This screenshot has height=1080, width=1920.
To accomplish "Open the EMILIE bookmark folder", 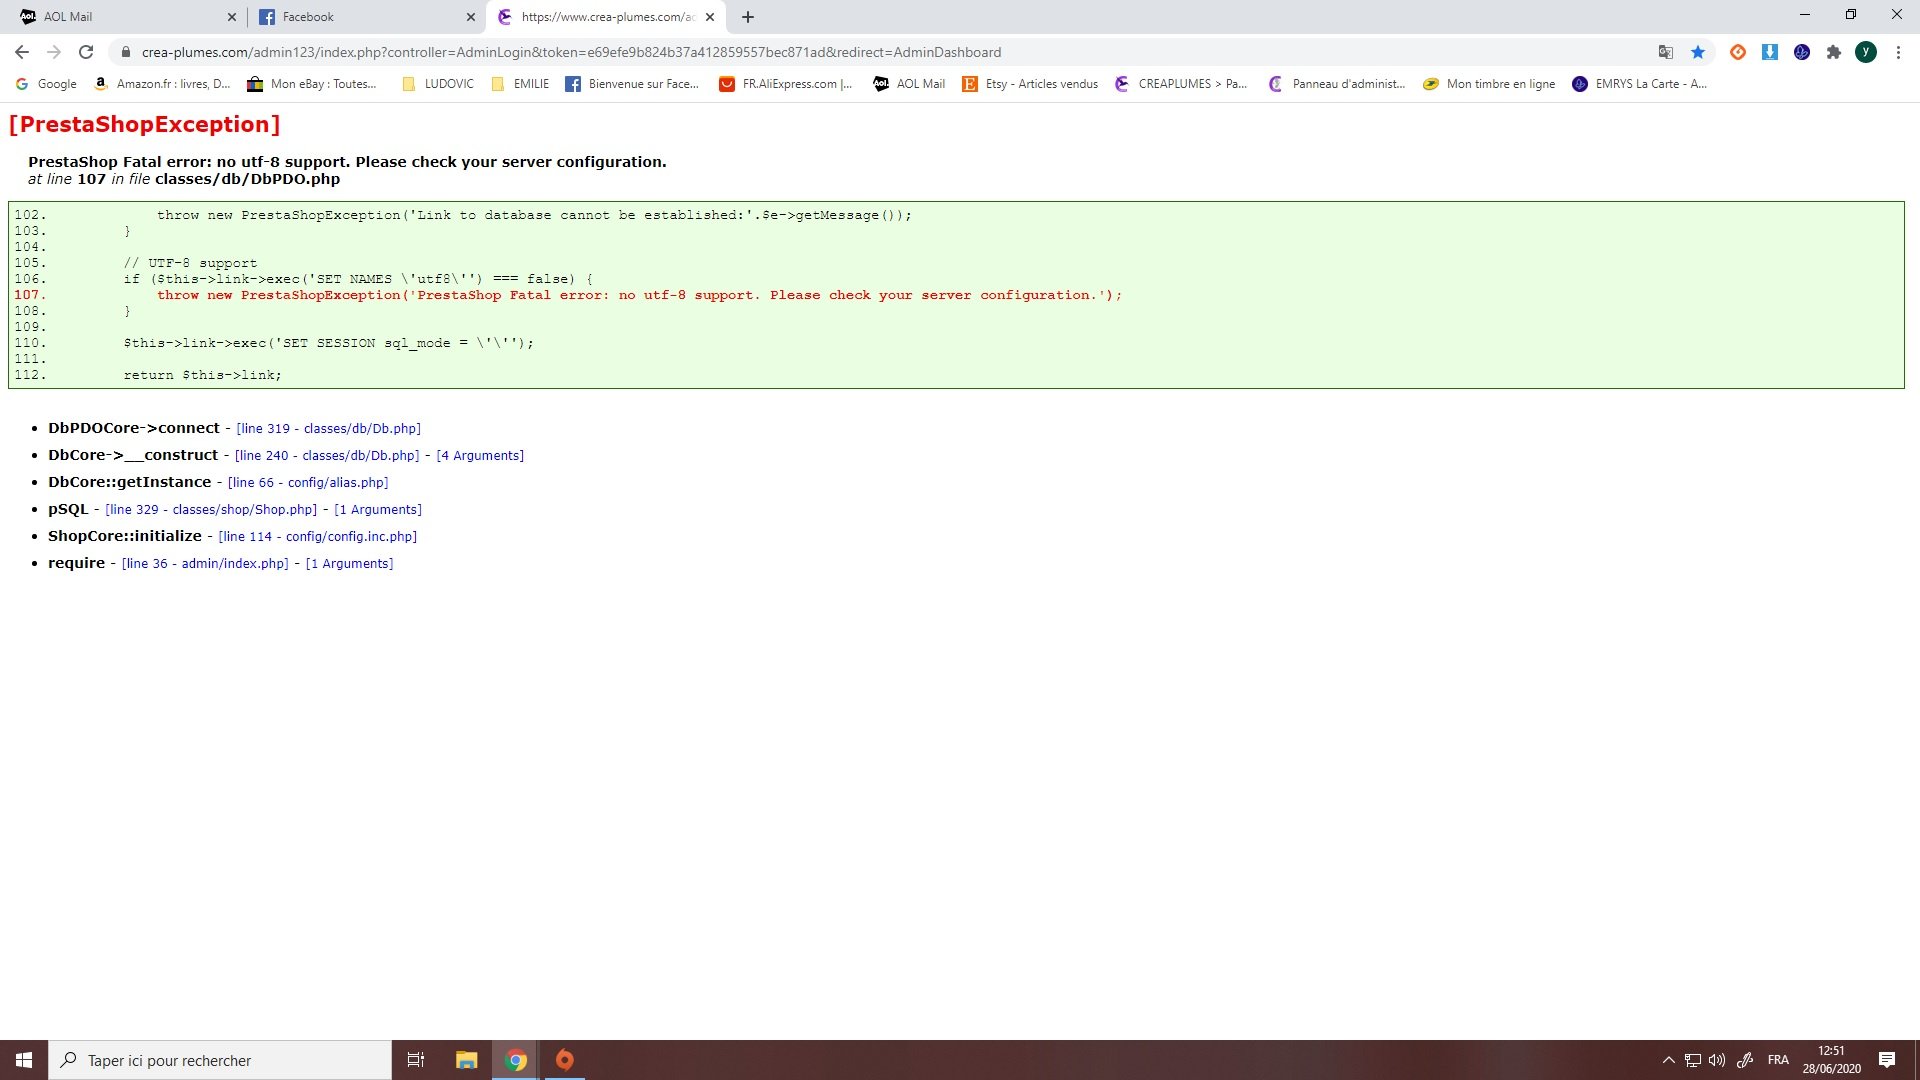I will (521, 84).
